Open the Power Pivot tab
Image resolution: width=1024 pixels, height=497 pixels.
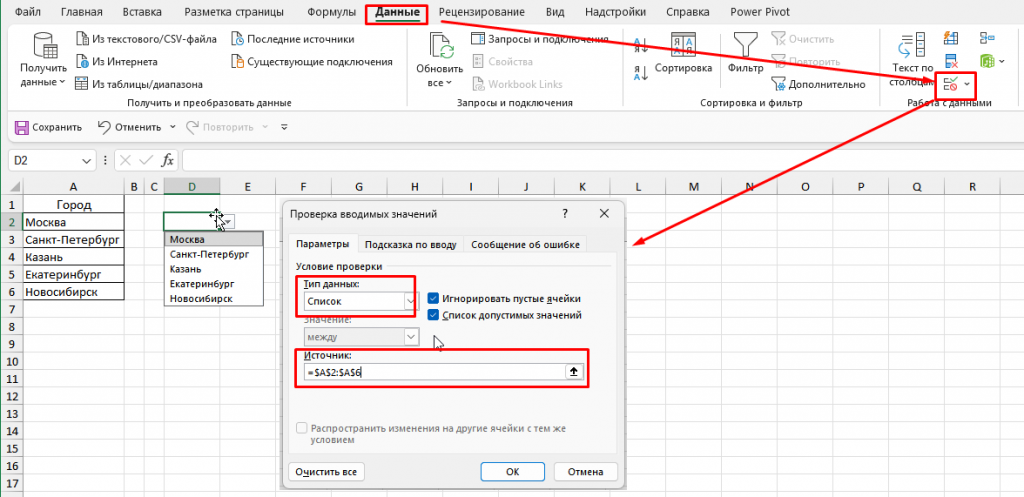(760, 12)
